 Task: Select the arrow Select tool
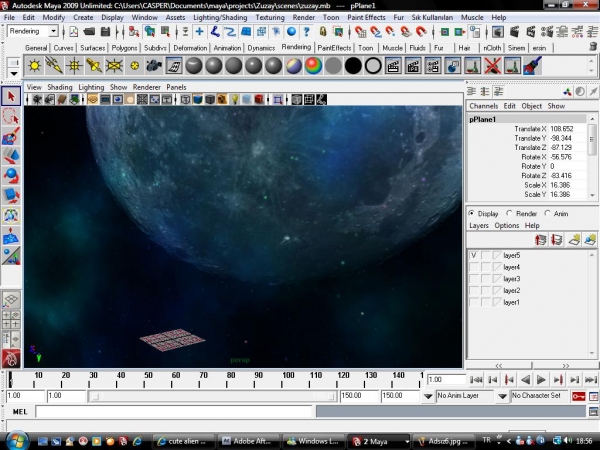11,96
